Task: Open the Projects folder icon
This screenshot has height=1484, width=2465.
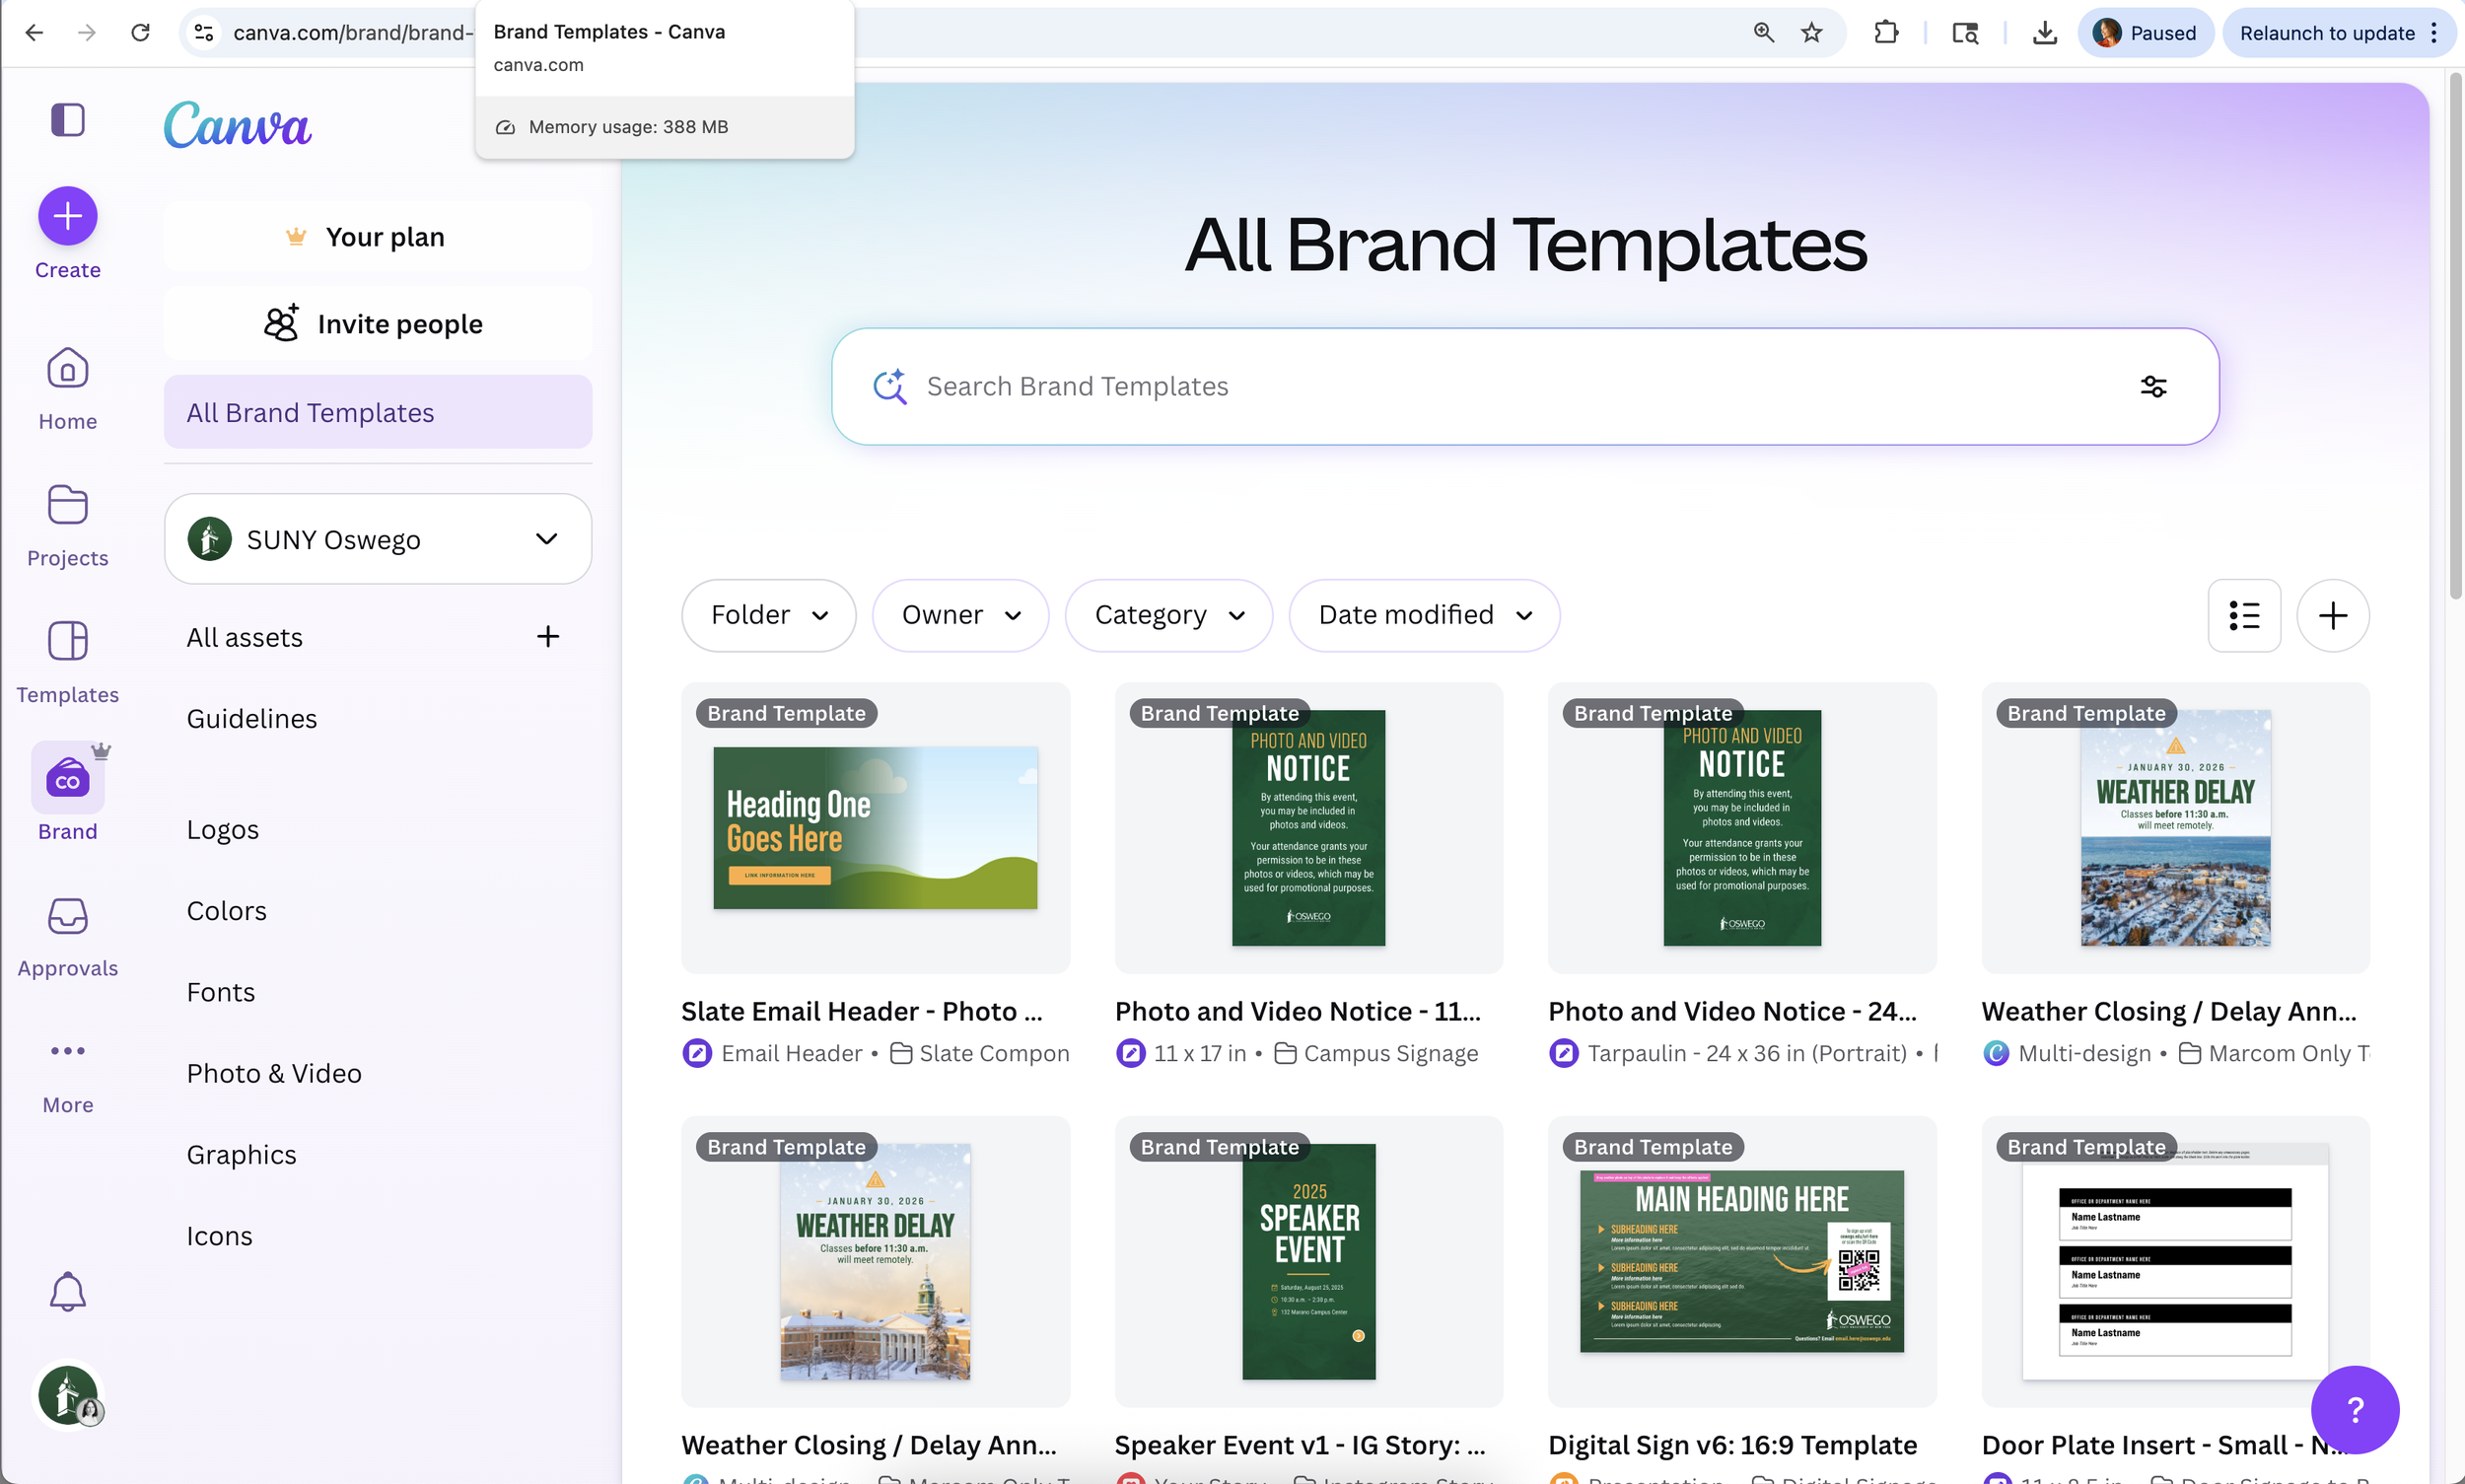Action: (68, 505)
